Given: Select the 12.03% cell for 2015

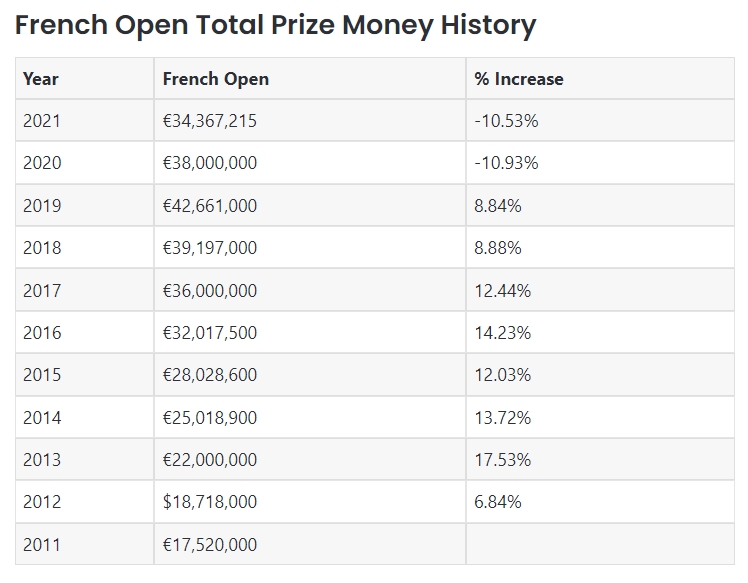Looking at the screenshot, I should 502,375.
